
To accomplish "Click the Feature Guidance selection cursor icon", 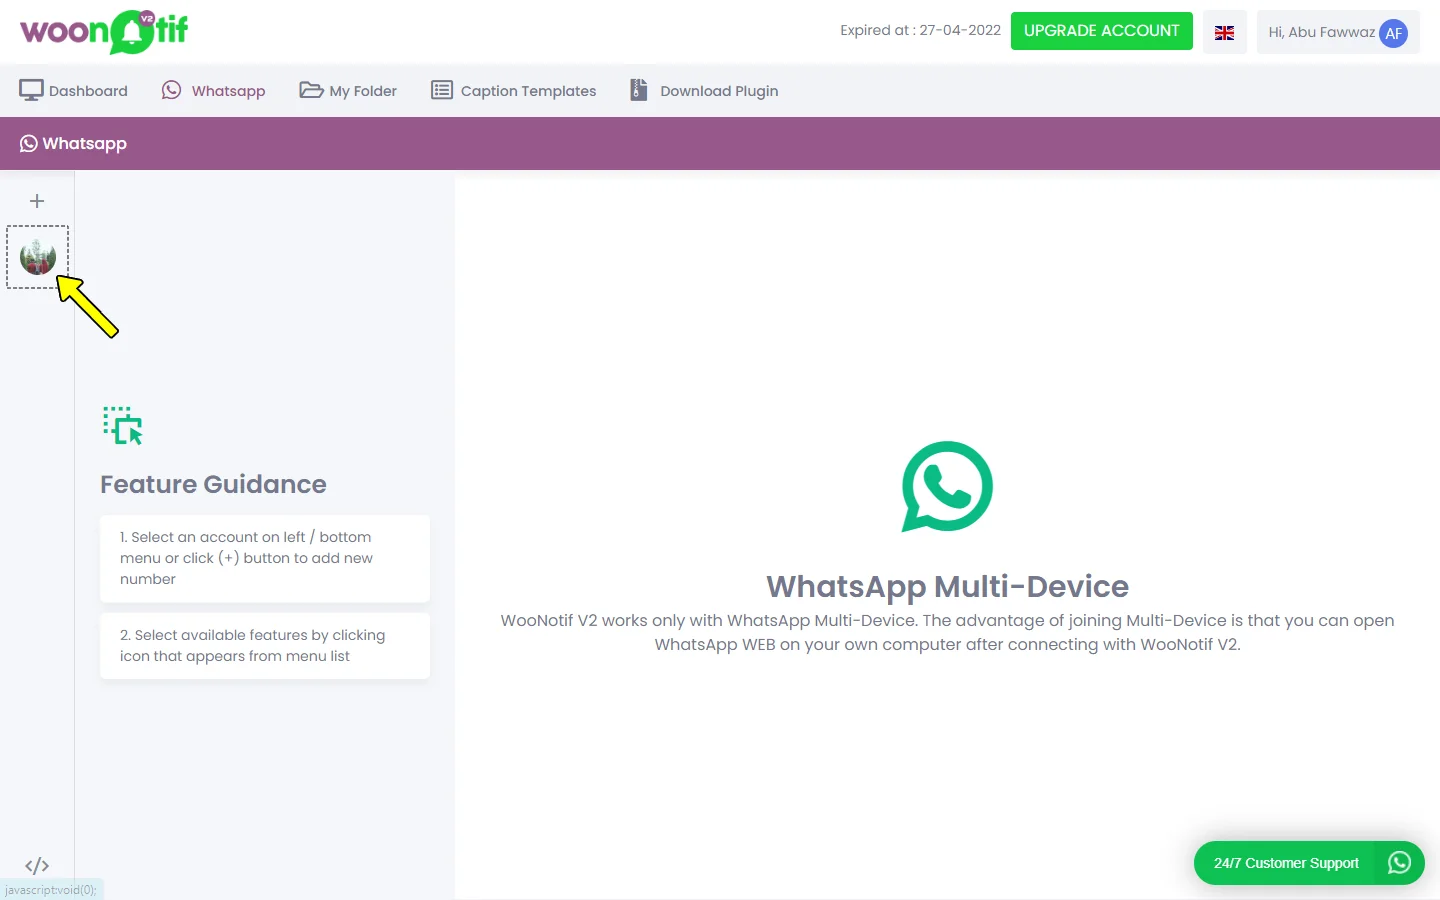I will 123,426.
